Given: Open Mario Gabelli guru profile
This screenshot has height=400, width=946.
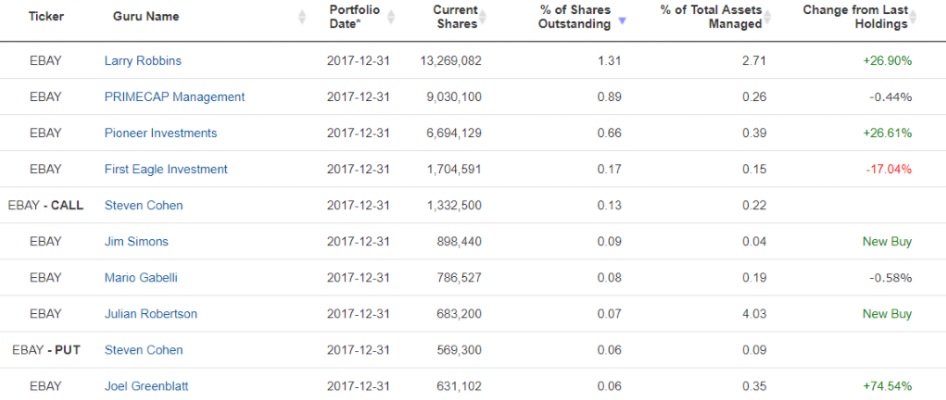Looking at the screenshot, I should pyautogui.click(x=141, y=278).
